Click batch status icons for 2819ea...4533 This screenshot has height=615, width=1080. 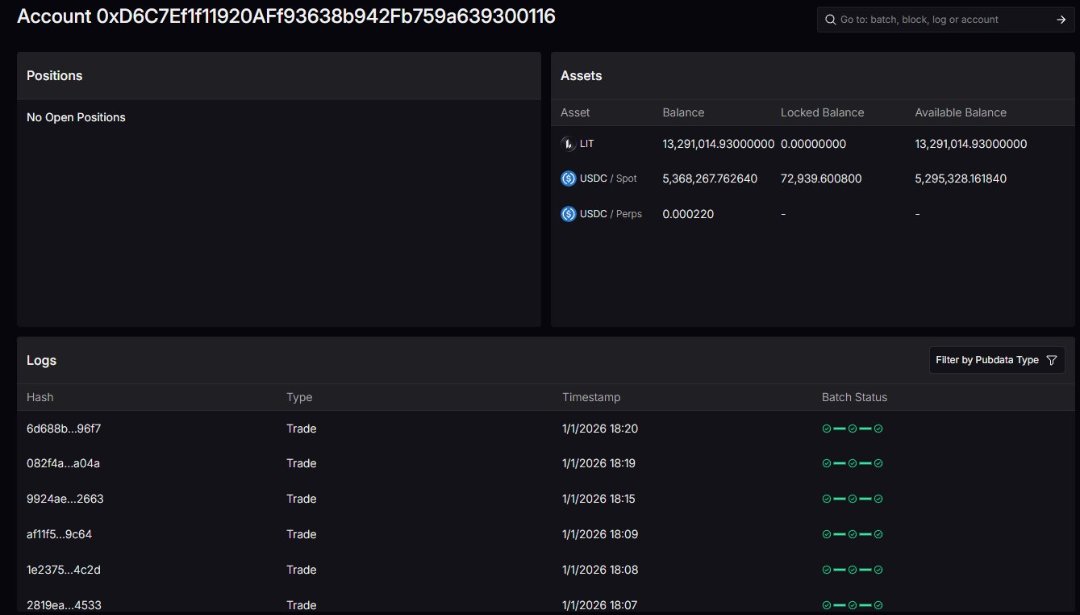pos(853,605)
